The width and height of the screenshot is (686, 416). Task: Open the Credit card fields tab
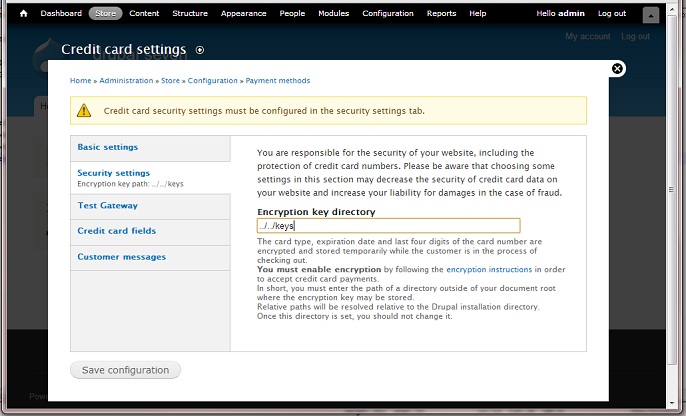[117, 231]
